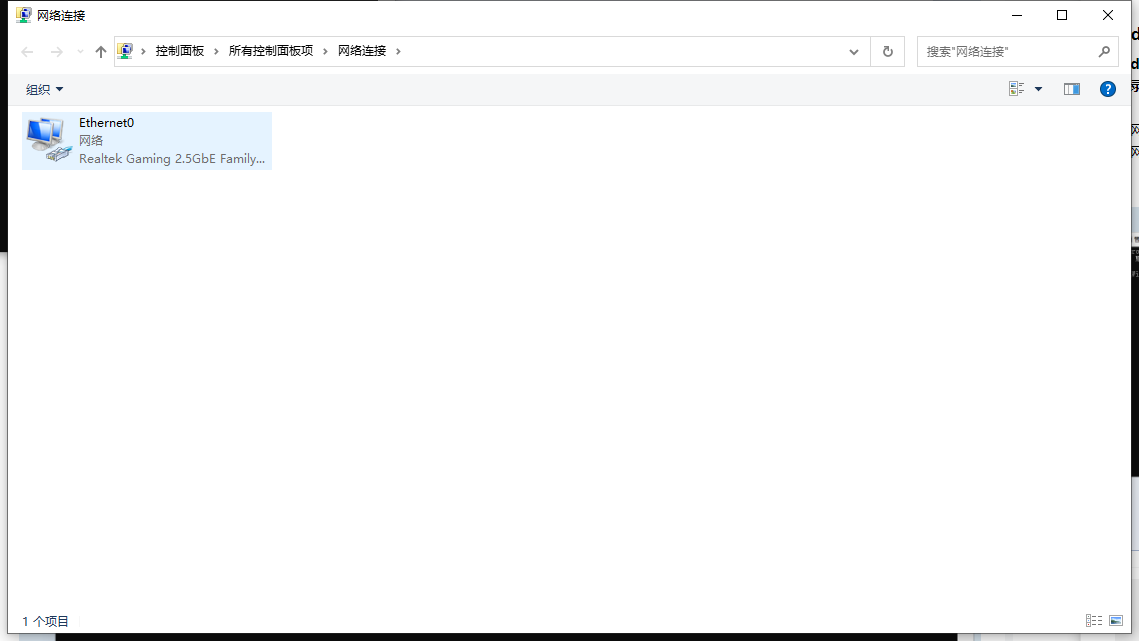
Task: Click the change view icon on the toolbar
Action: 1017,88
